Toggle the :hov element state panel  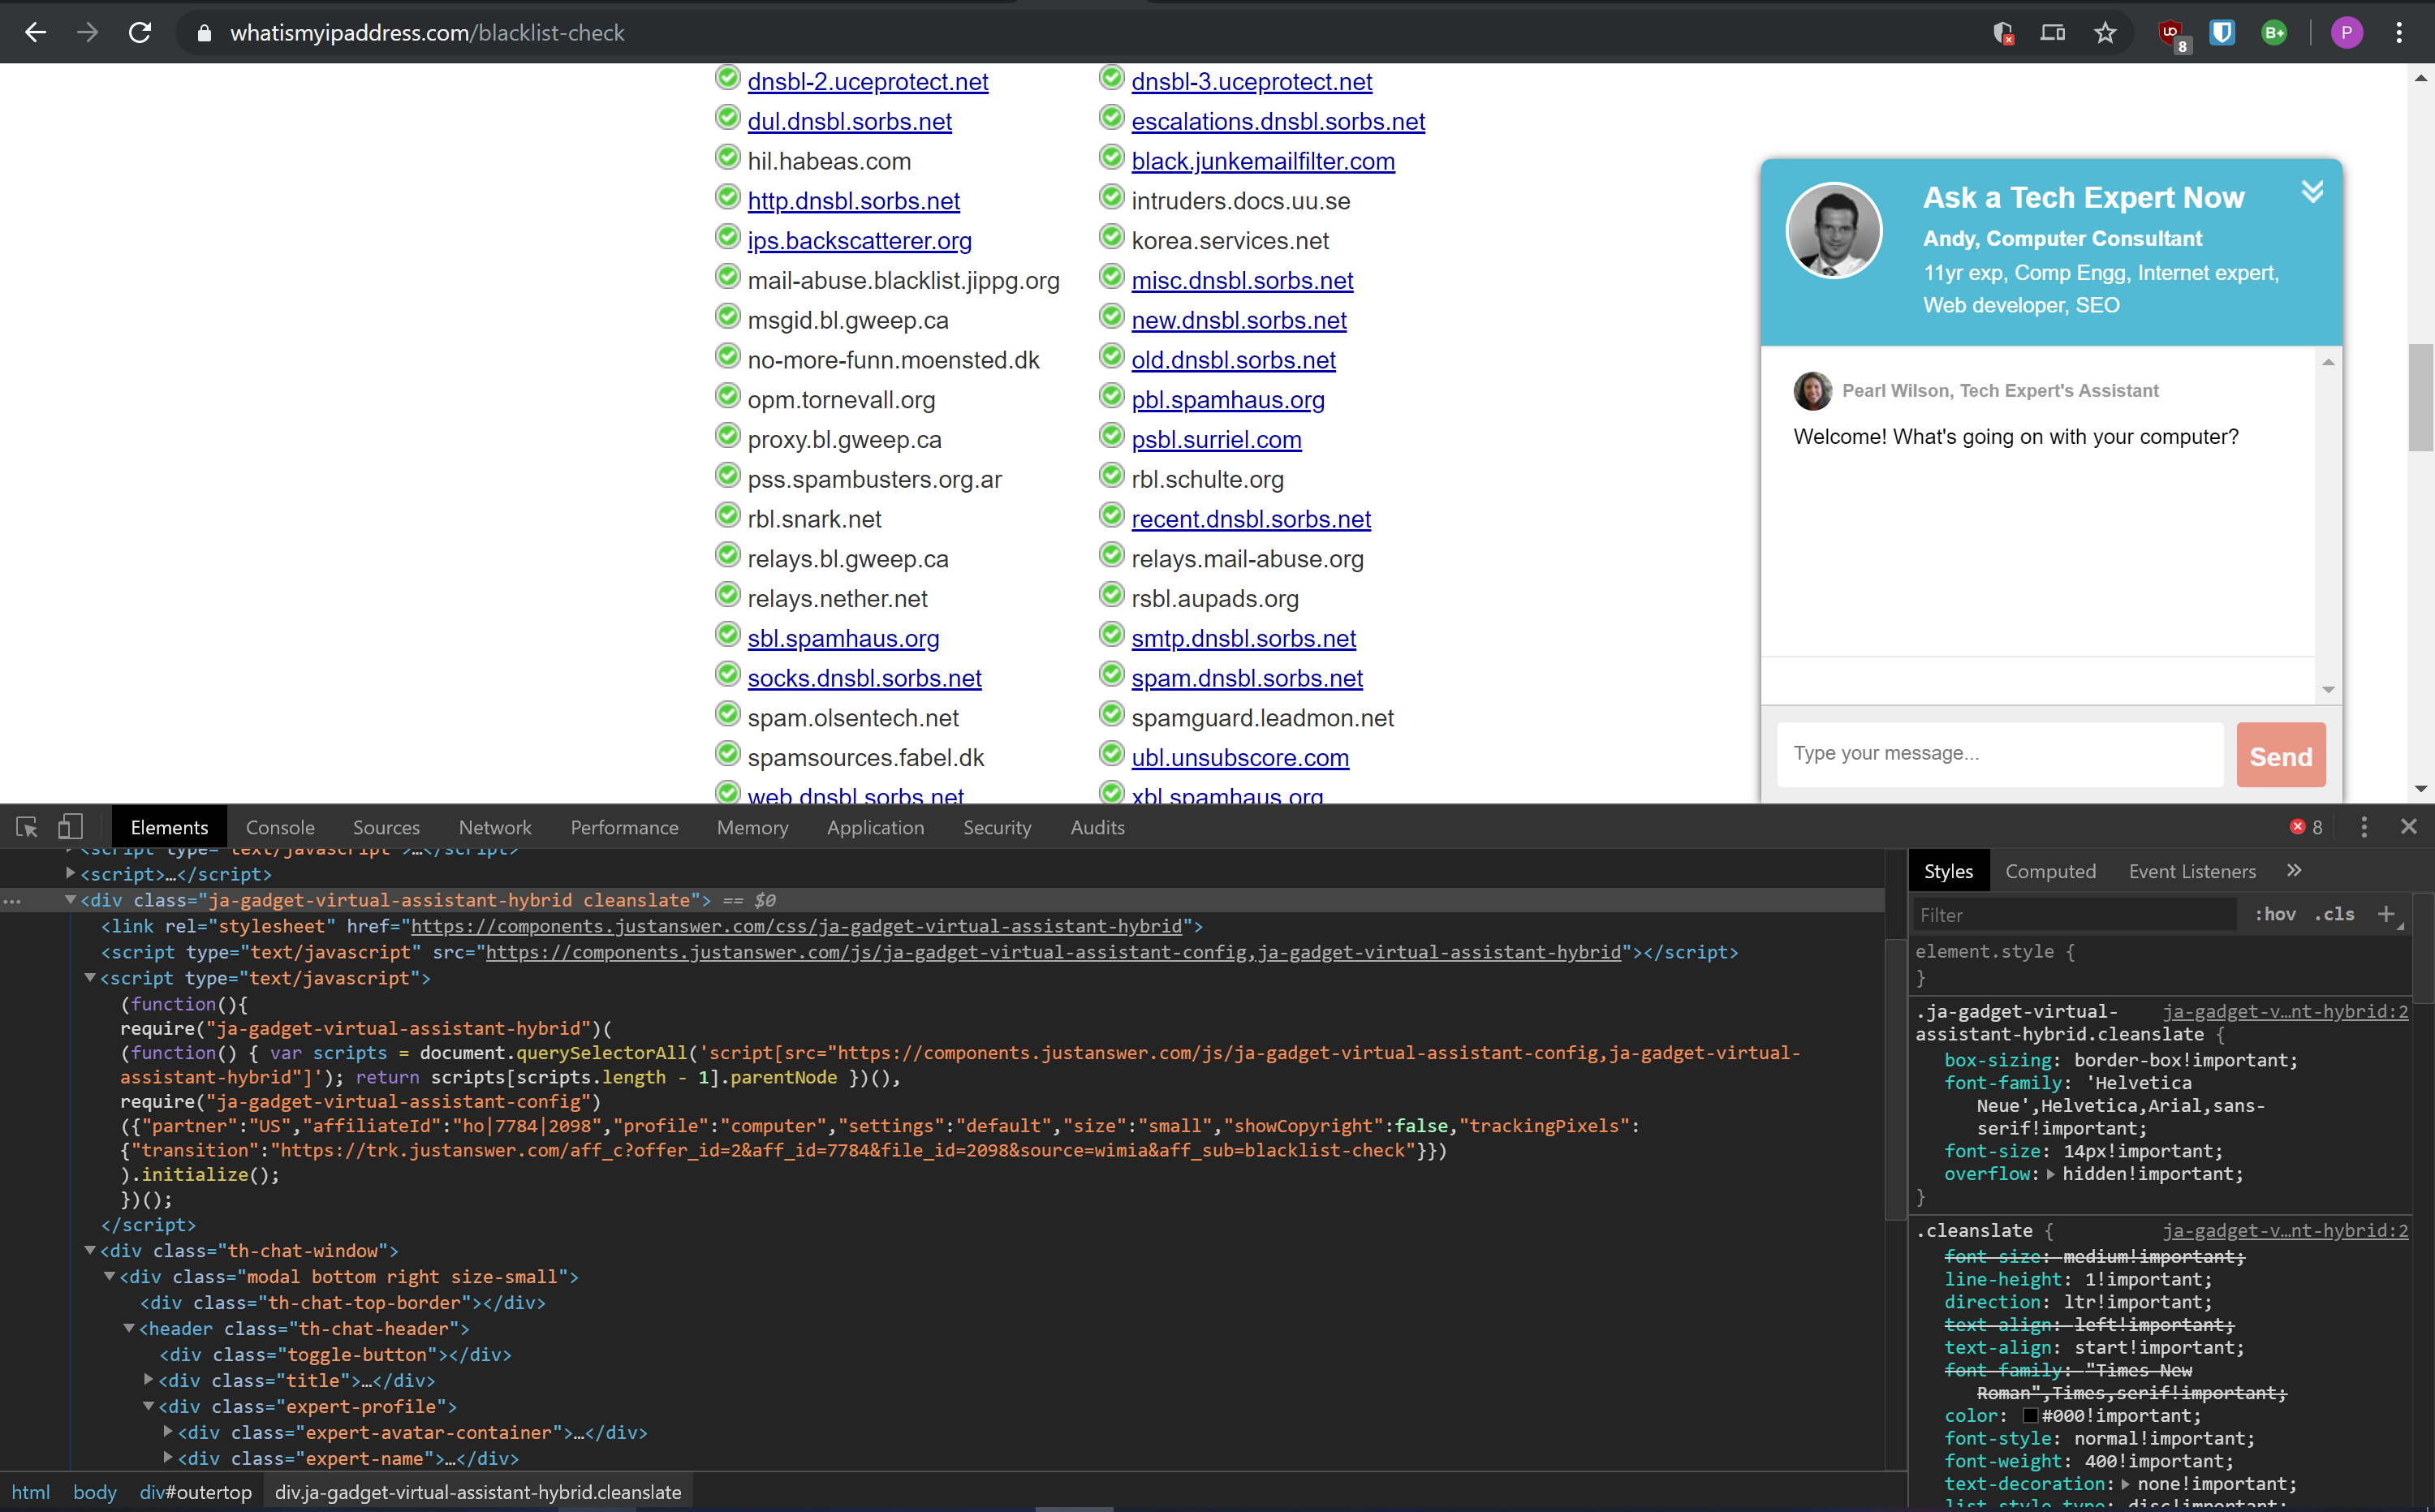(2275, 914)
